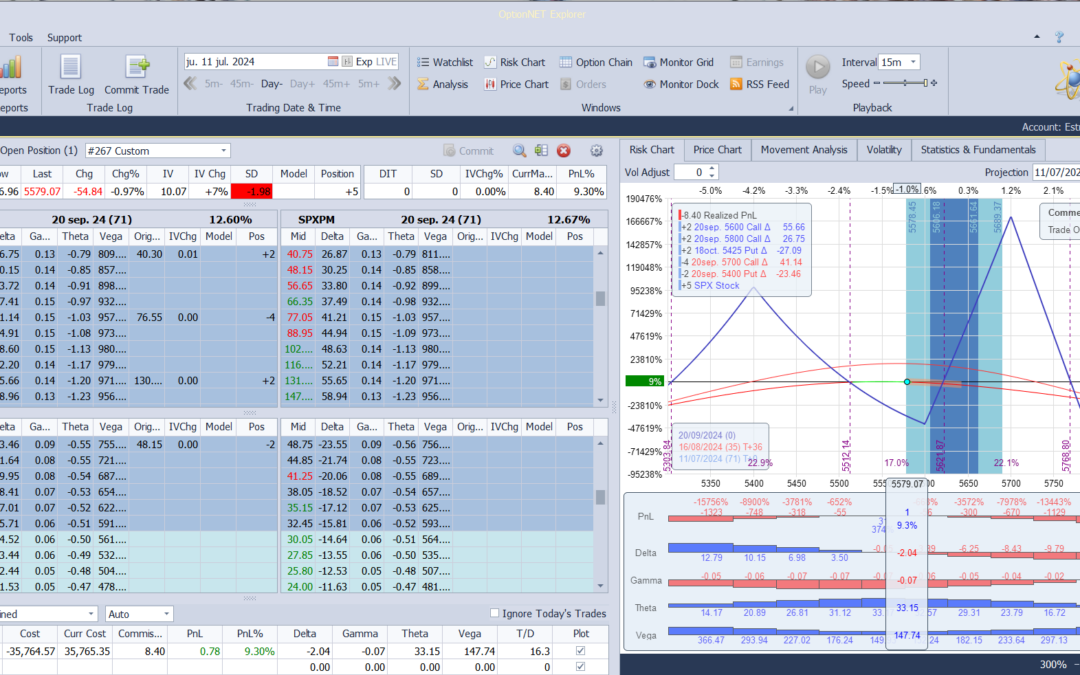Image resolution: width=1080 pixels, height=675 pixels.
Task: Step back one day with Day-
Action: pyautogui.click(x=272, y=84)
